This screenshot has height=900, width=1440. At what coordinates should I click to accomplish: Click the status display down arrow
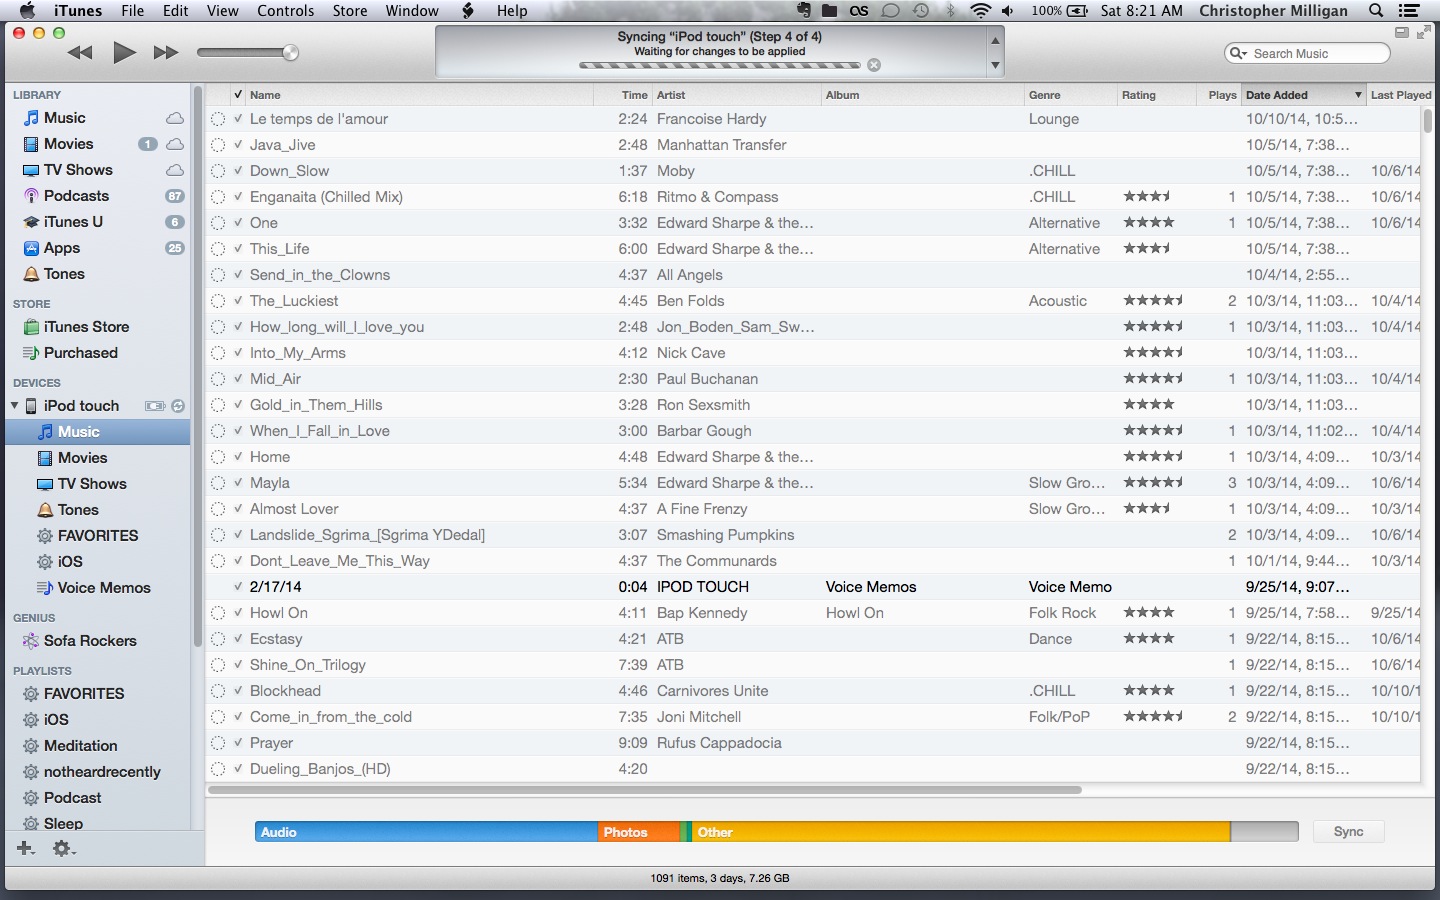[x=995, y=65]
